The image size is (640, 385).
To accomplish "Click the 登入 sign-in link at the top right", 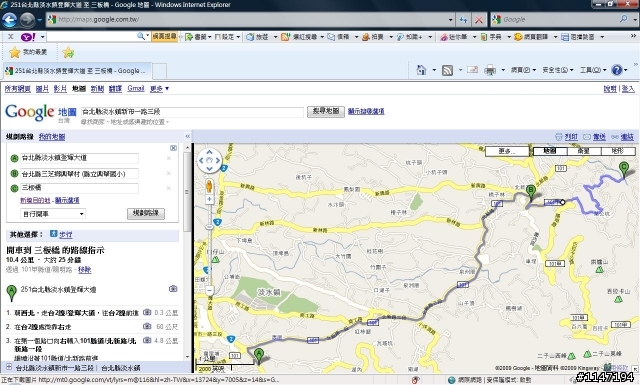I will coord(628,89).
